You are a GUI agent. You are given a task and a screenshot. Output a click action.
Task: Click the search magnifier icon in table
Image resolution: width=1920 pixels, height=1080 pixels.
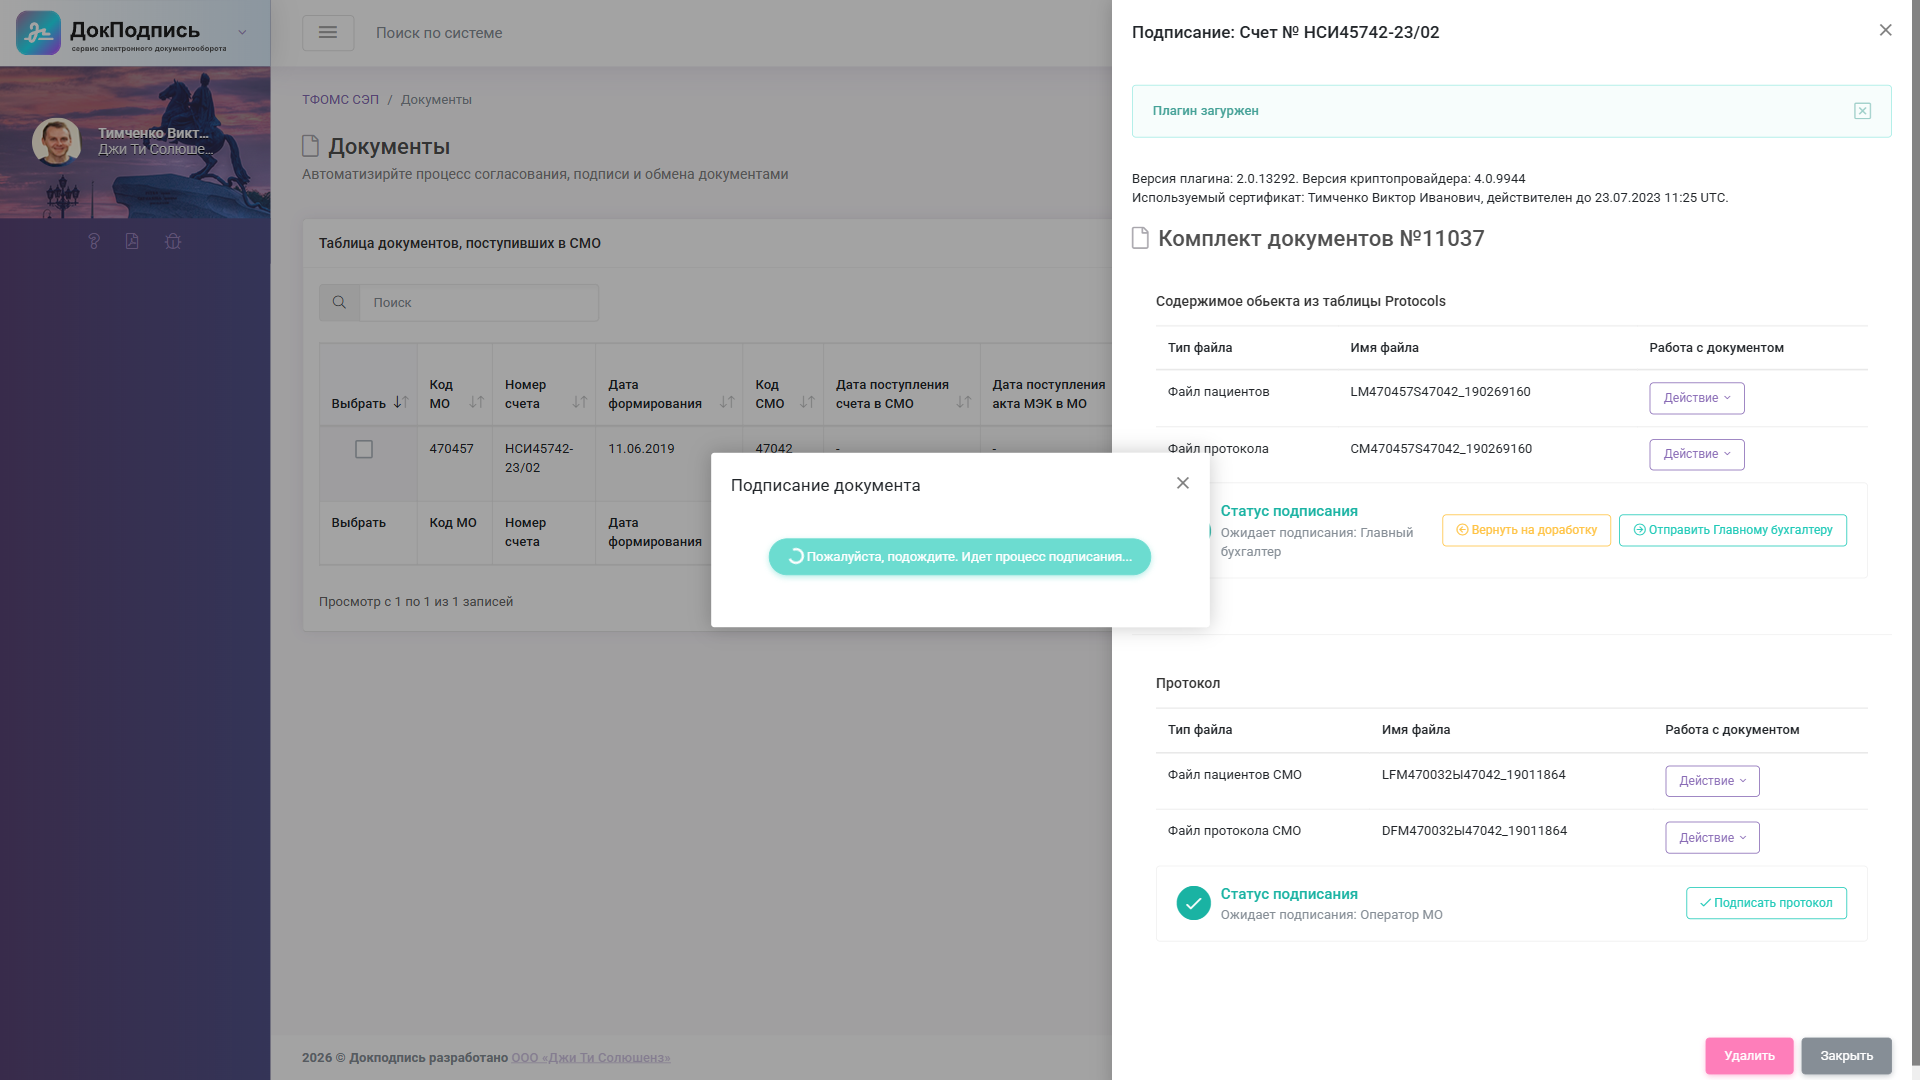pos(339,303)
